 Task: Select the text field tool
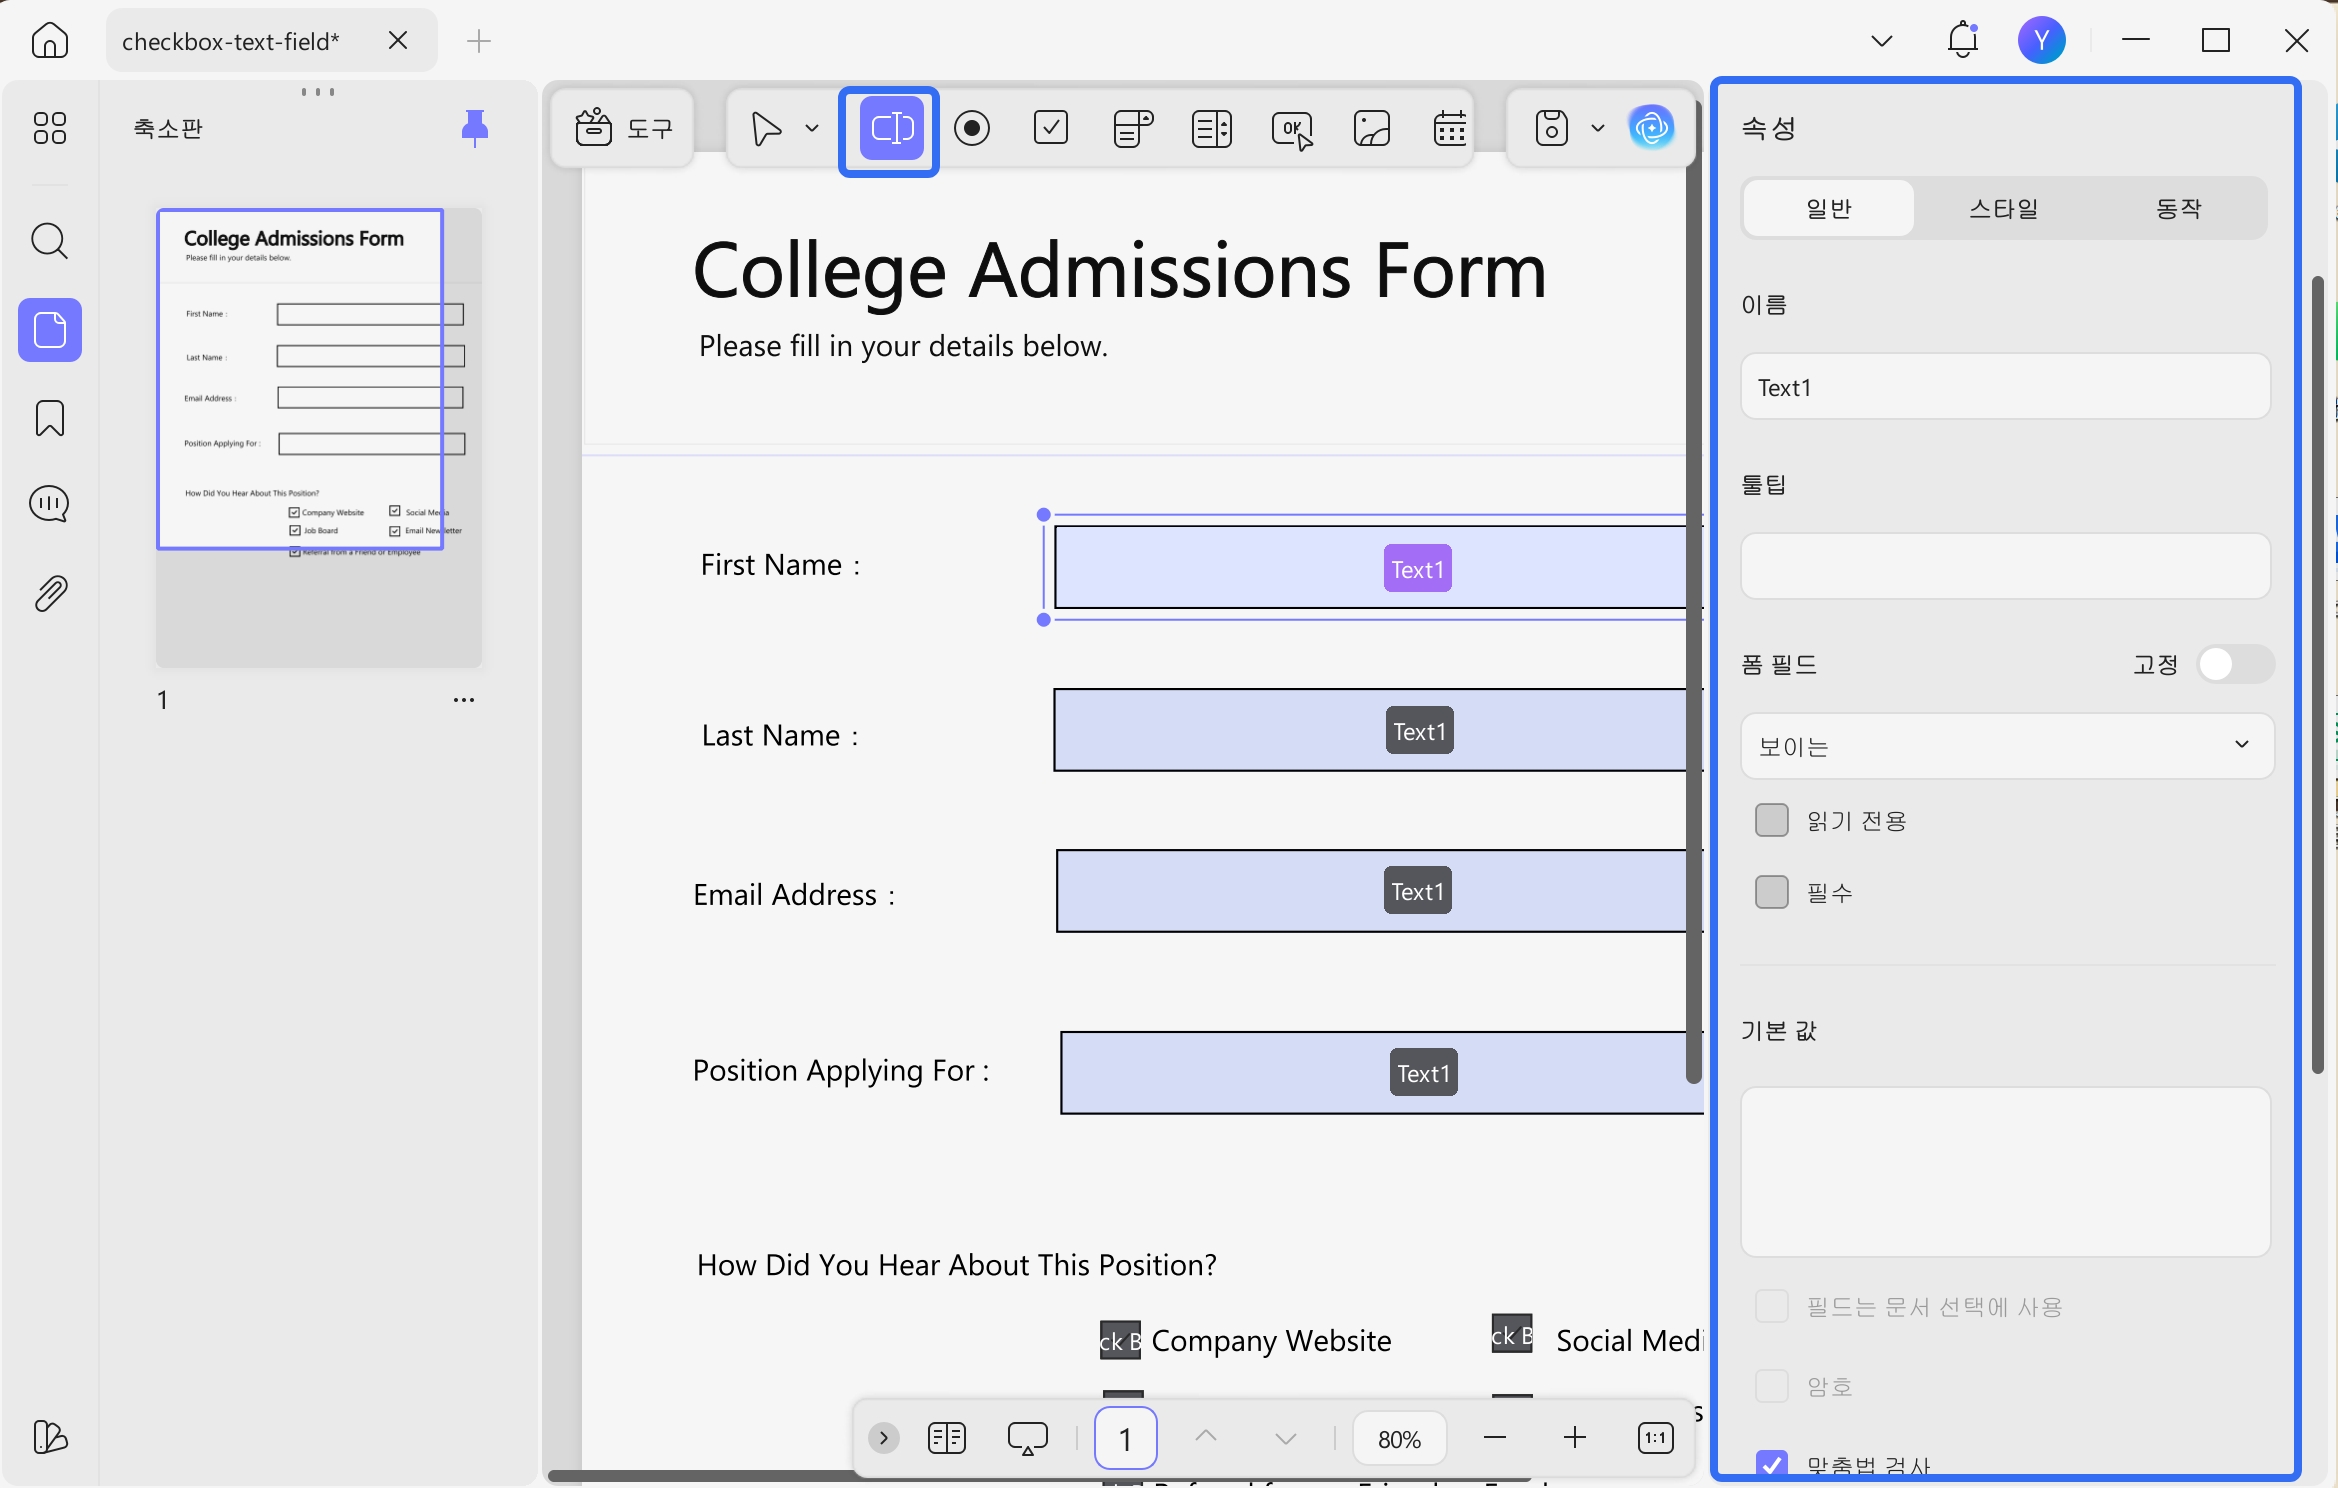tap(890, 129)
